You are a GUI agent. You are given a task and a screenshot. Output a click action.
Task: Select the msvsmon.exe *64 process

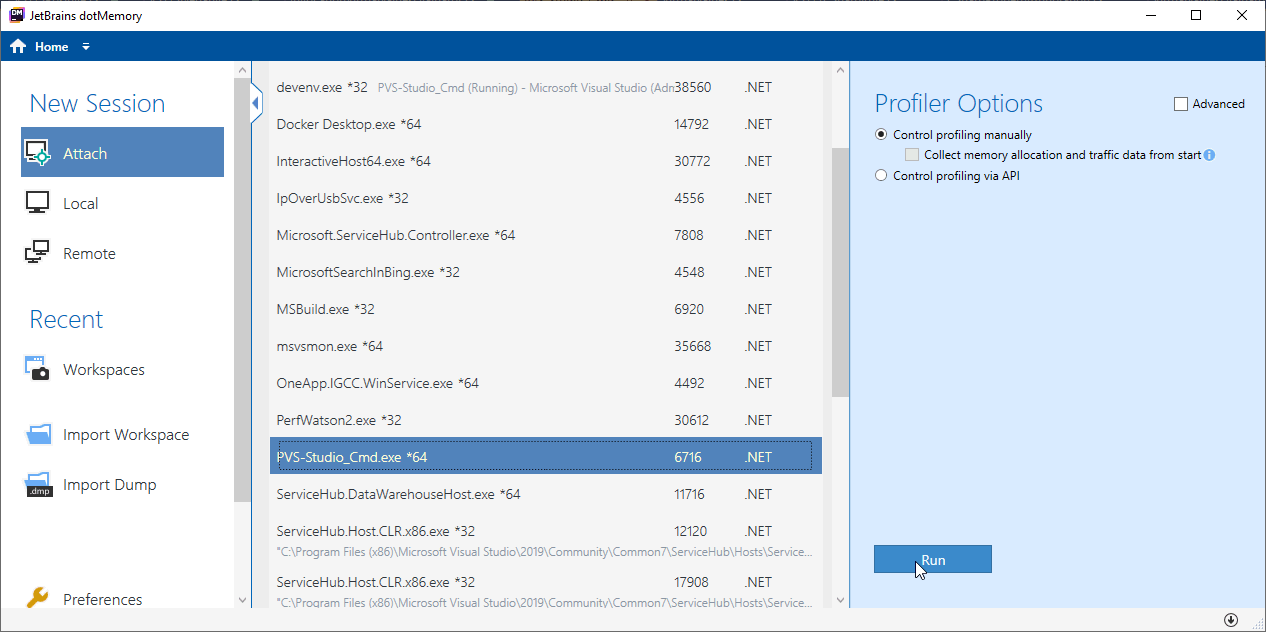[x=546, y=346]
